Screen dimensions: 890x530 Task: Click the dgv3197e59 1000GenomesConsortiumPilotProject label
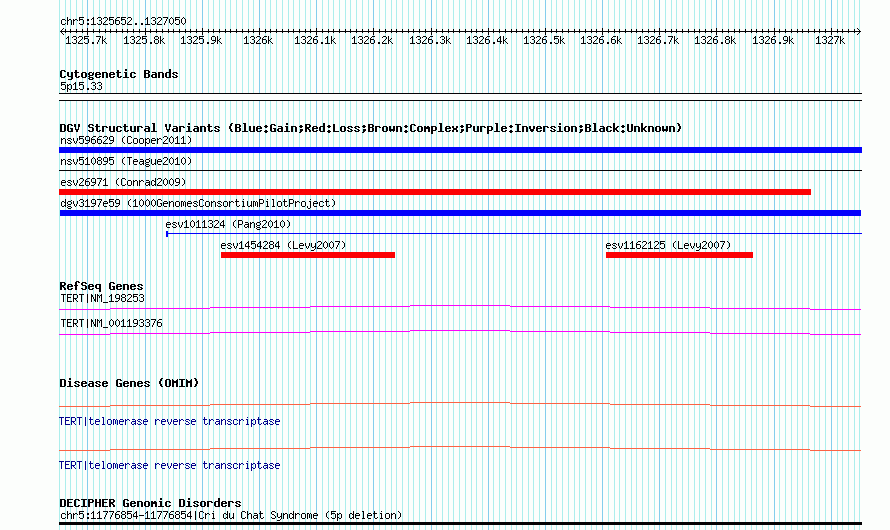(198, 203)
